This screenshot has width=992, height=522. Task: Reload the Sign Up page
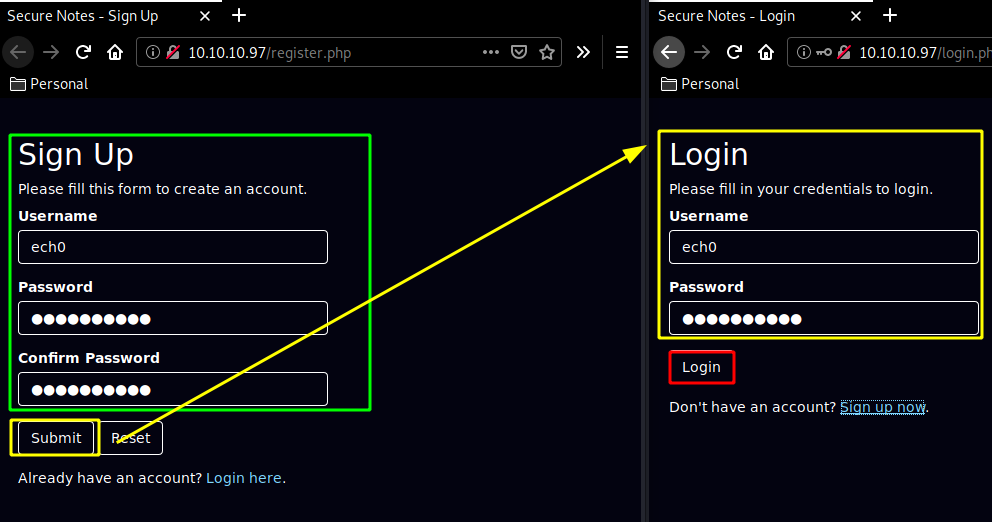84,53
